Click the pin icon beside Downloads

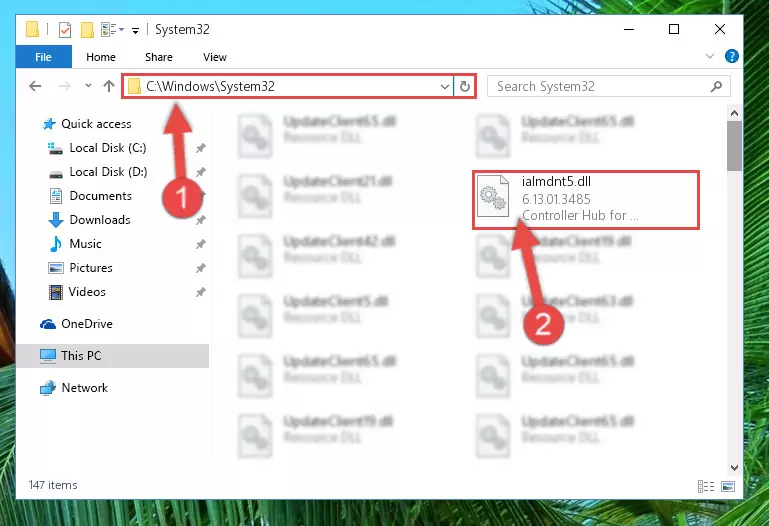click(201, 220)
